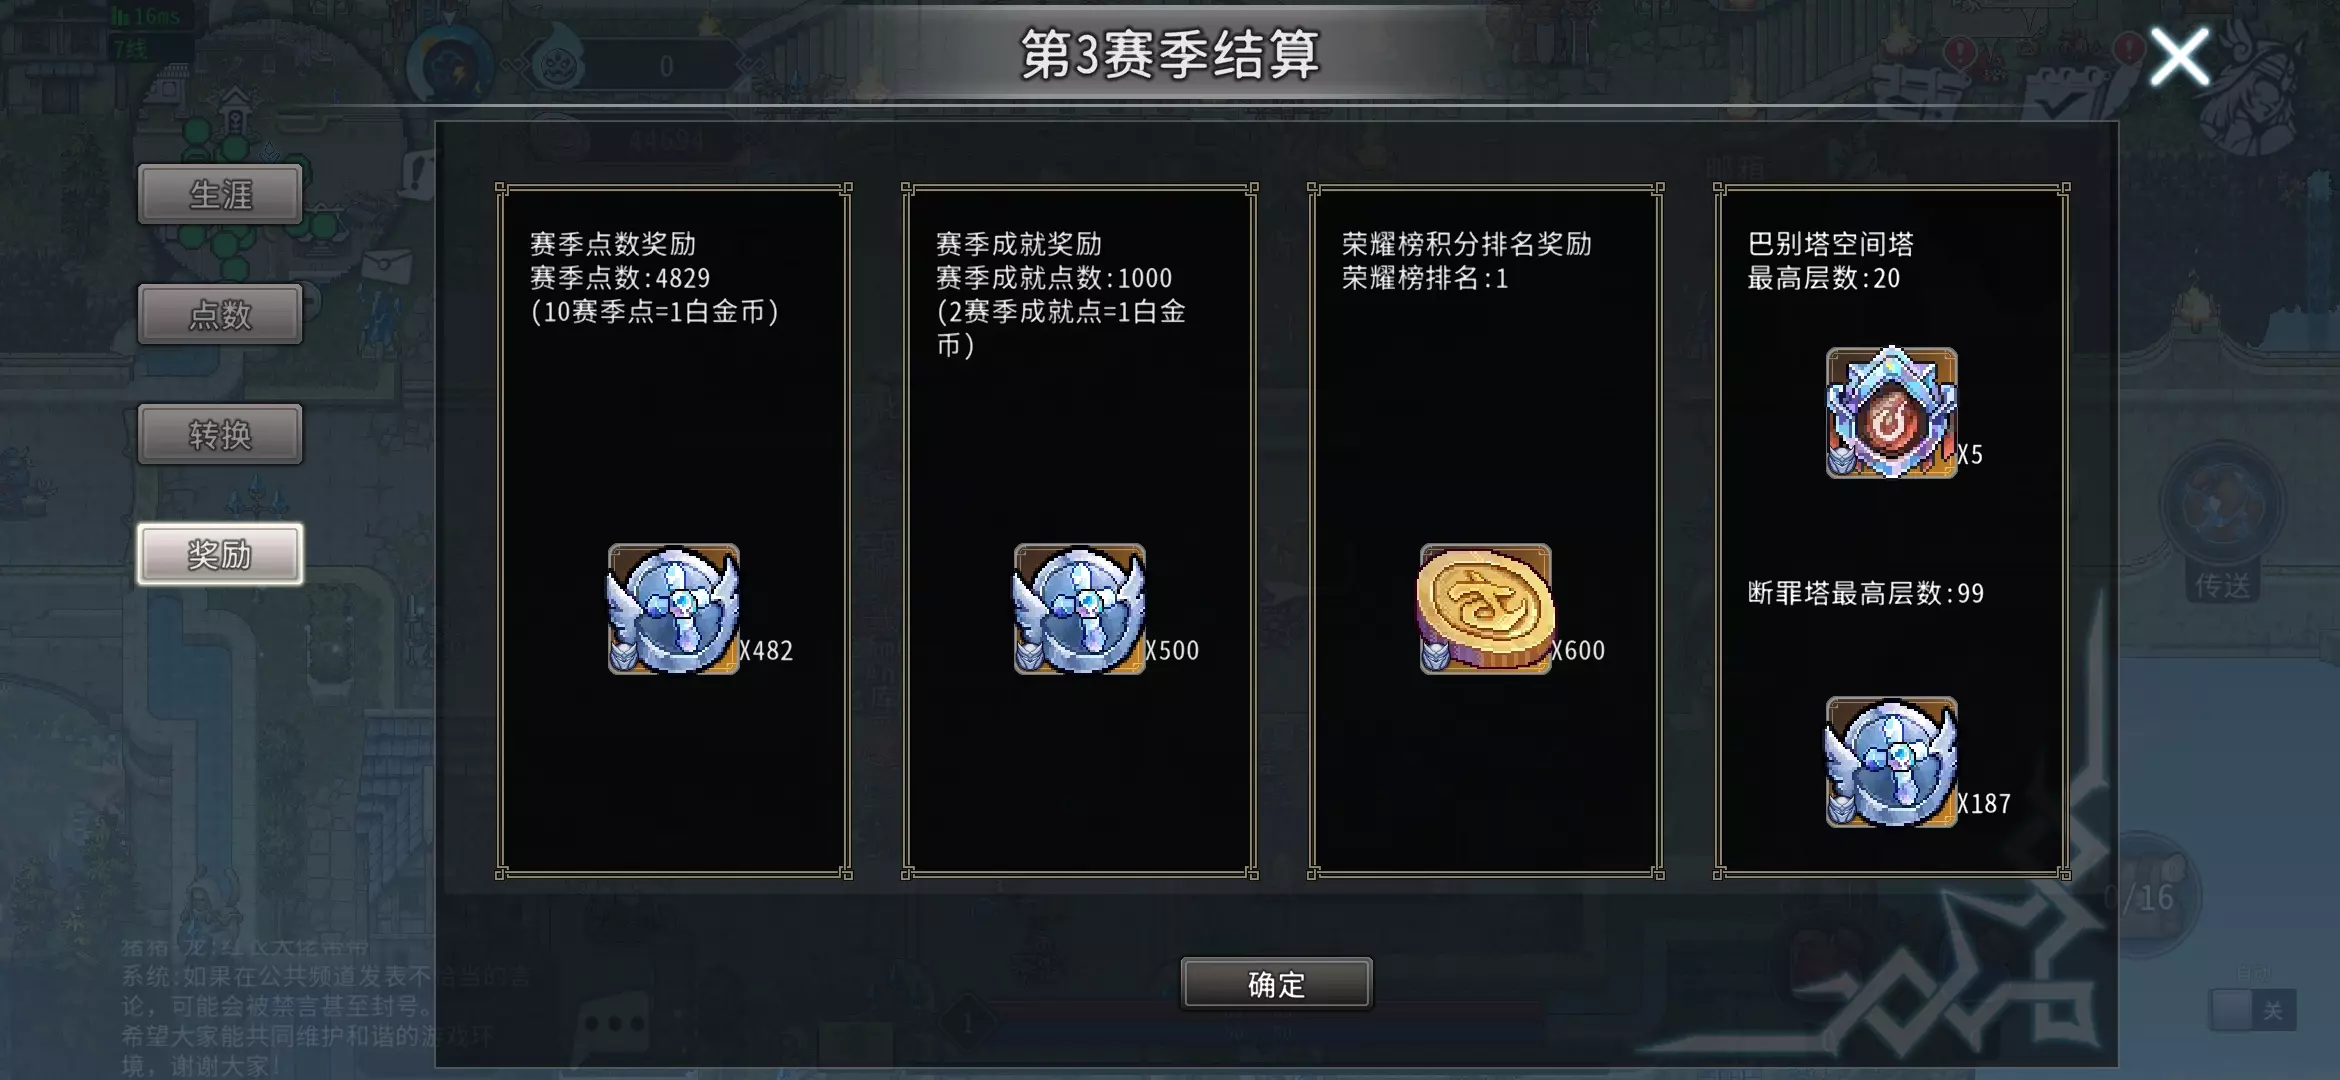Confirm with the 确定 button
Image resolution: width=2340 pixels, height=1080 pixels.
[1276, 984]
